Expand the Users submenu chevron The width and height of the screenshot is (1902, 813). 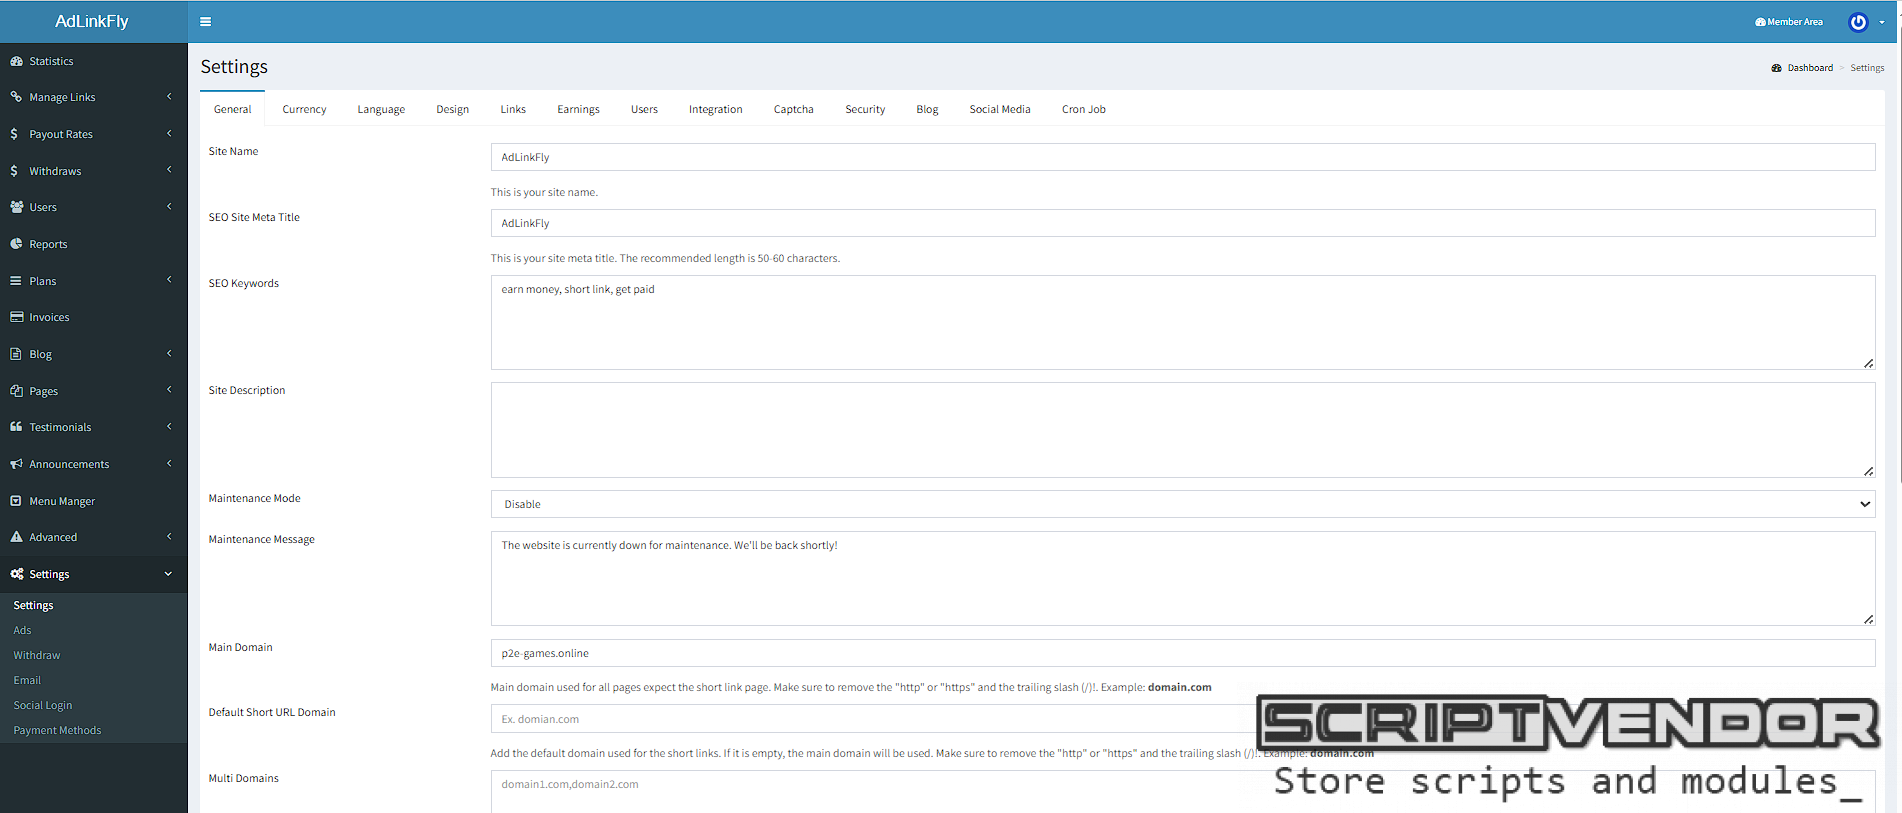(169, 206)
